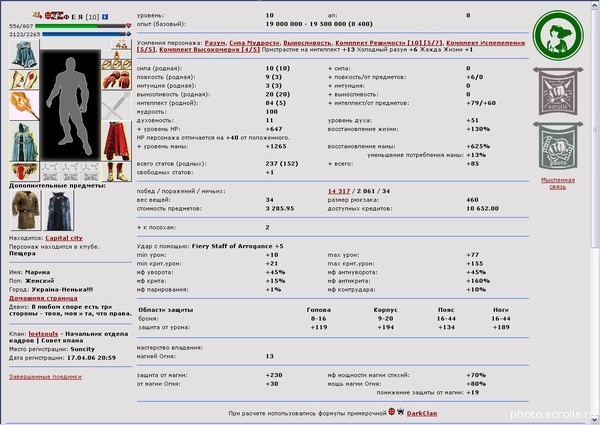
Task: Click the доступных кредитов value 10 652.00
Action: pyautogui.click(x=483, y=208)
